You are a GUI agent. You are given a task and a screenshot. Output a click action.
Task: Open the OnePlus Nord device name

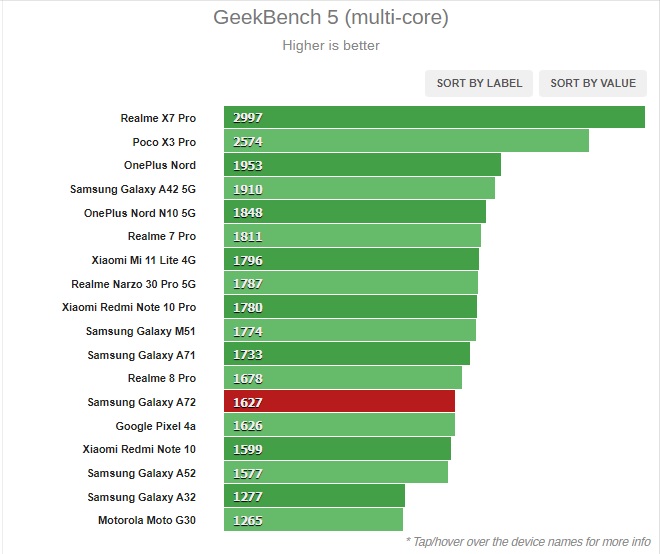point(160,165)
